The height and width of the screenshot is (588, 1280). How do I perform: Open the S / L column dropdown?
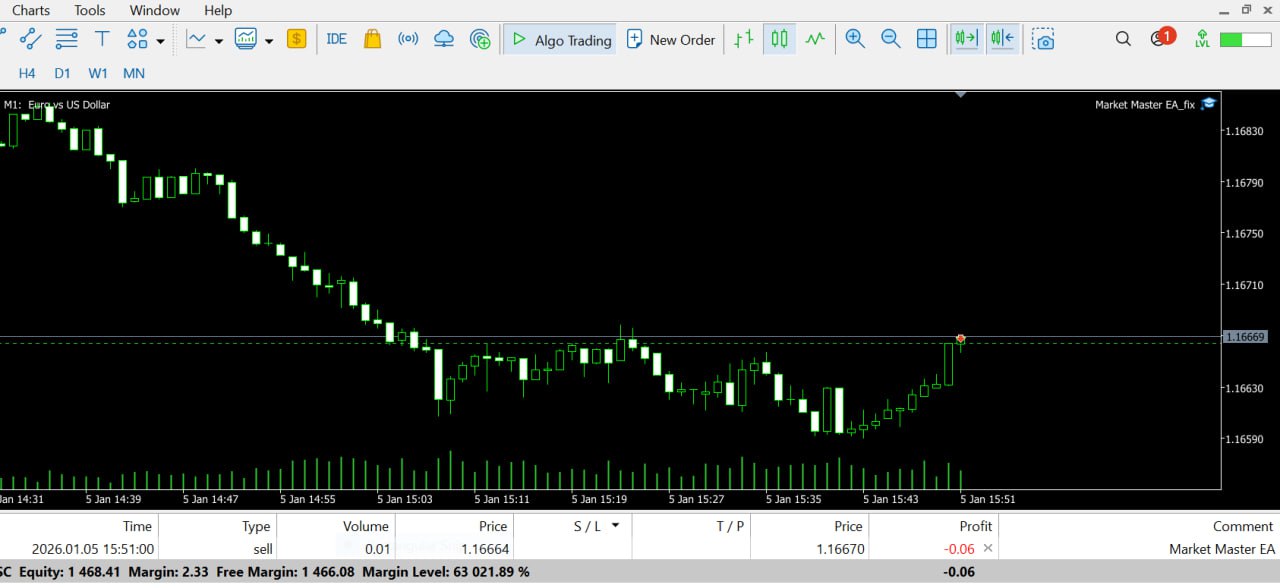pyautogui.click(x=615, y=525)
